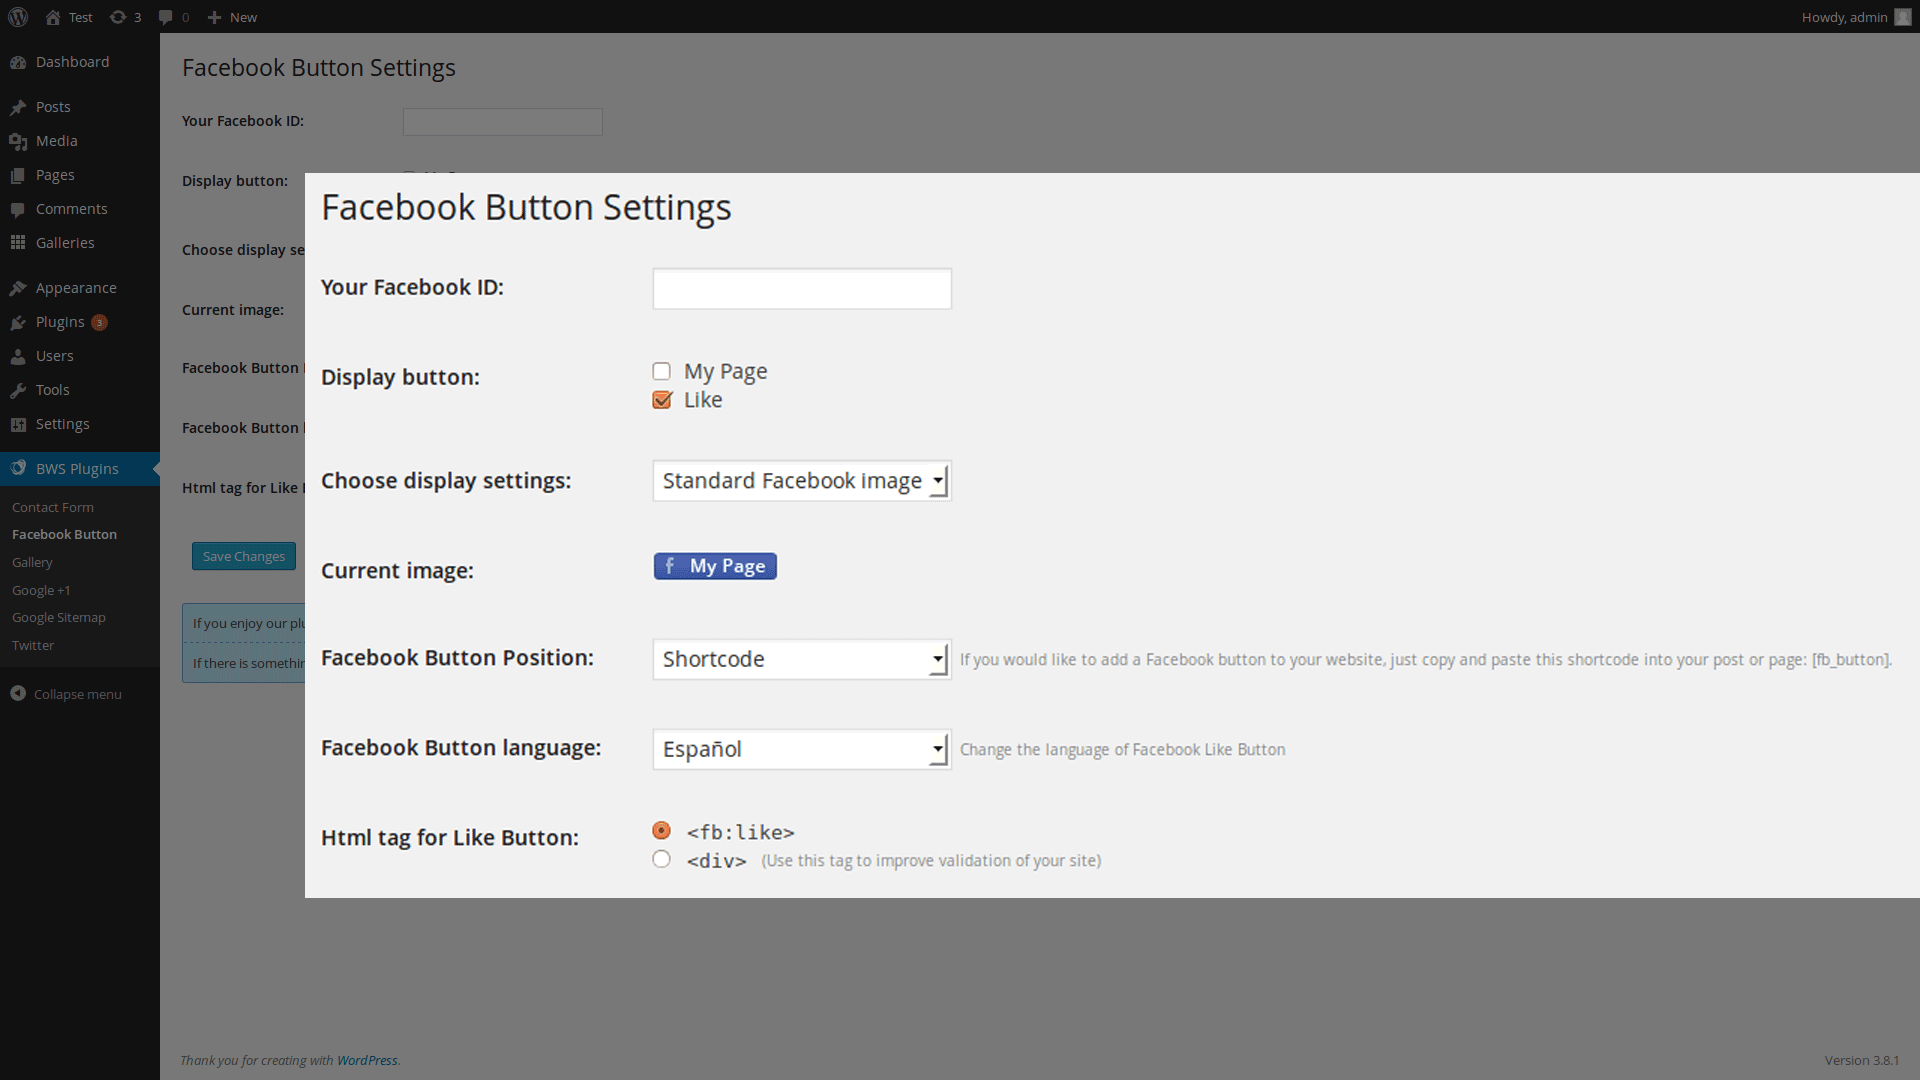Click the Collapse menu arrow icon

[18, 693]
